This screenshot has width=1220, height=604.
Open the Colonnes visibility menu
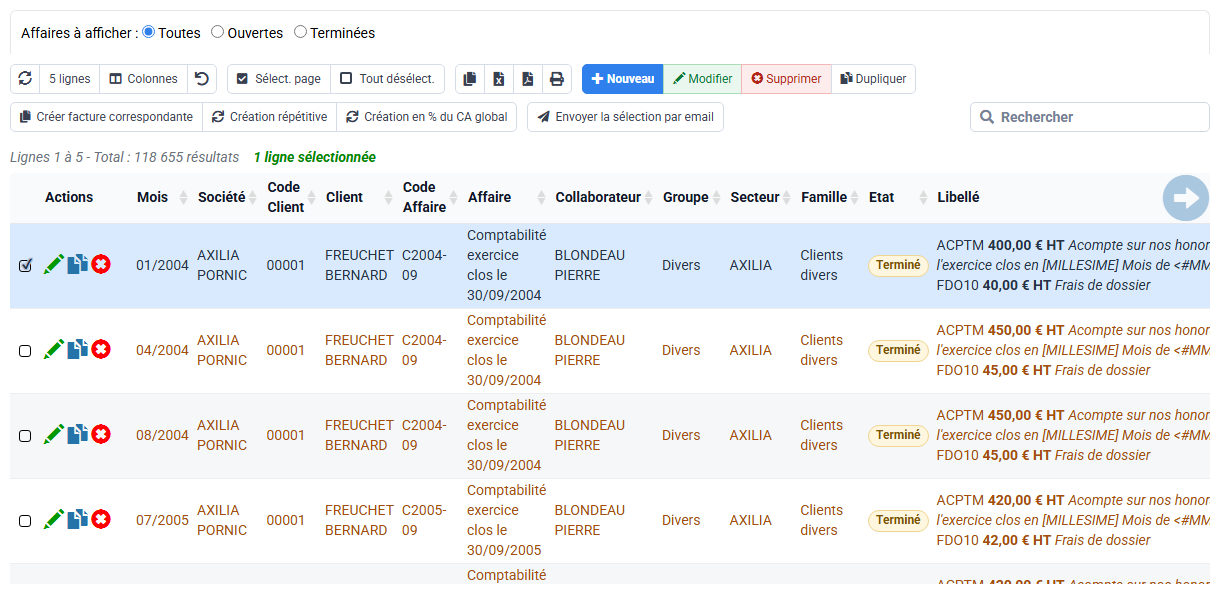pyautogui.click(x=144, y=79)
